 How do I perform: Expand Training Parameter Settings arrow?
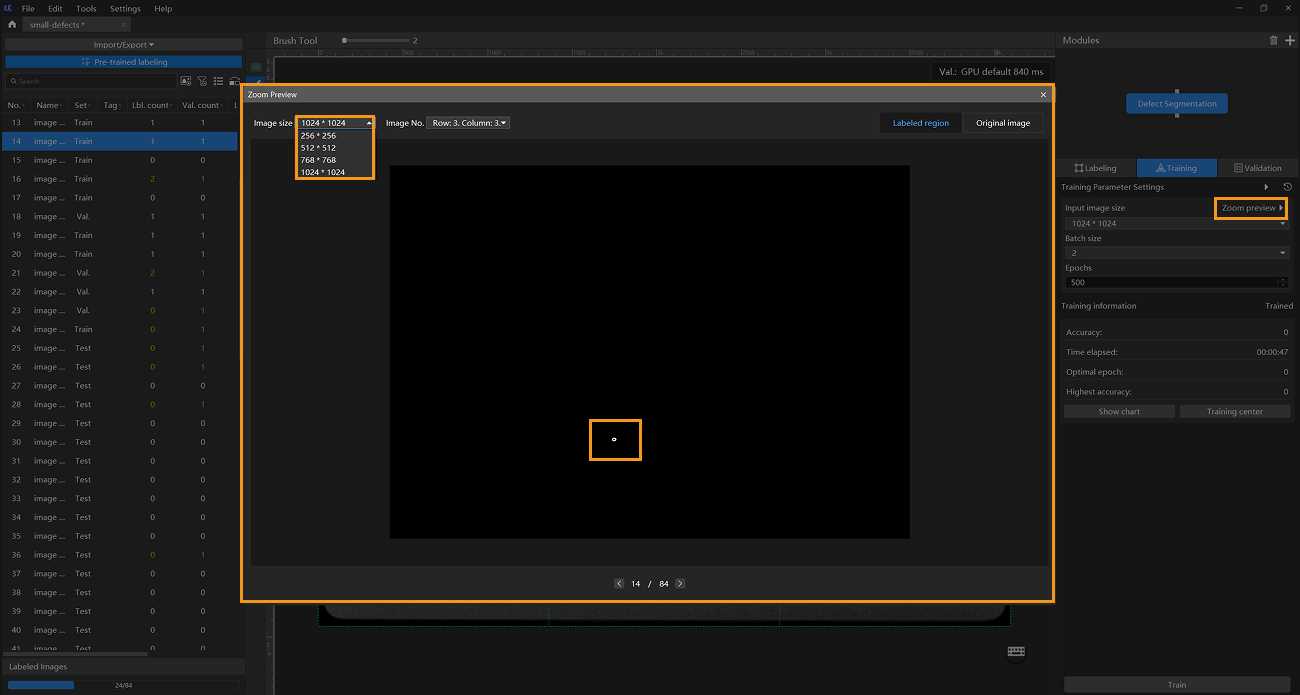1266,187
